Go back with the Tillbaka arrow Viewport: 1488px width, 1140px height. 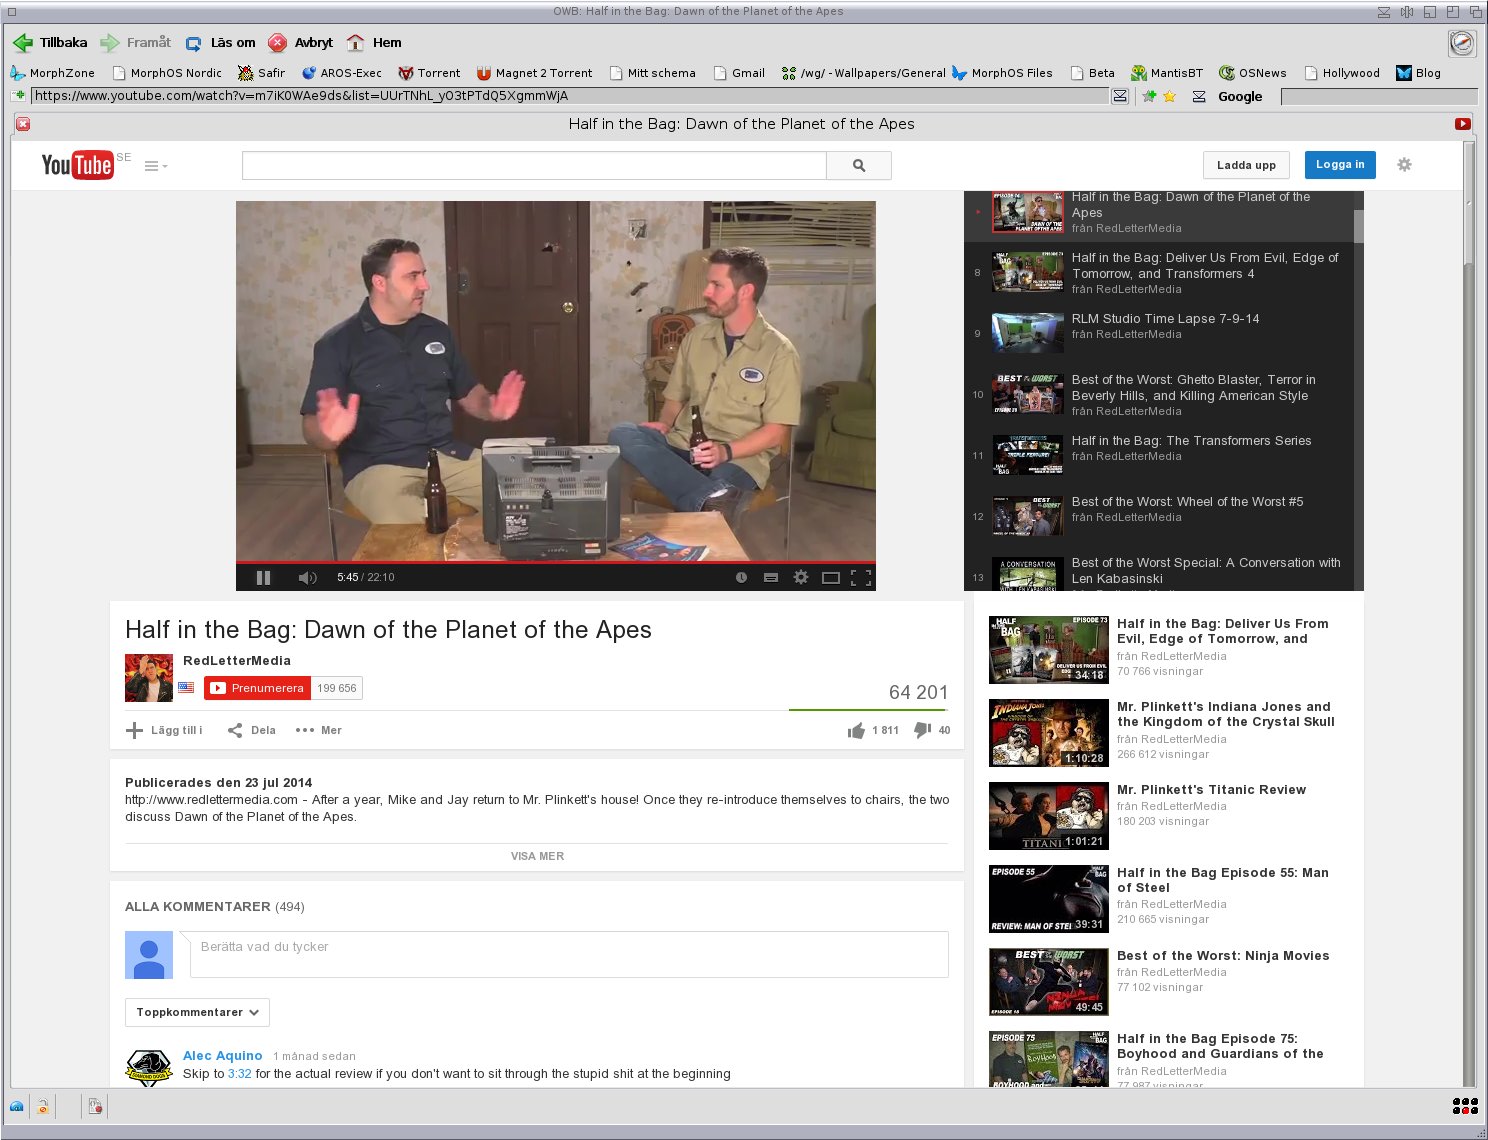(x=50, y=43)
